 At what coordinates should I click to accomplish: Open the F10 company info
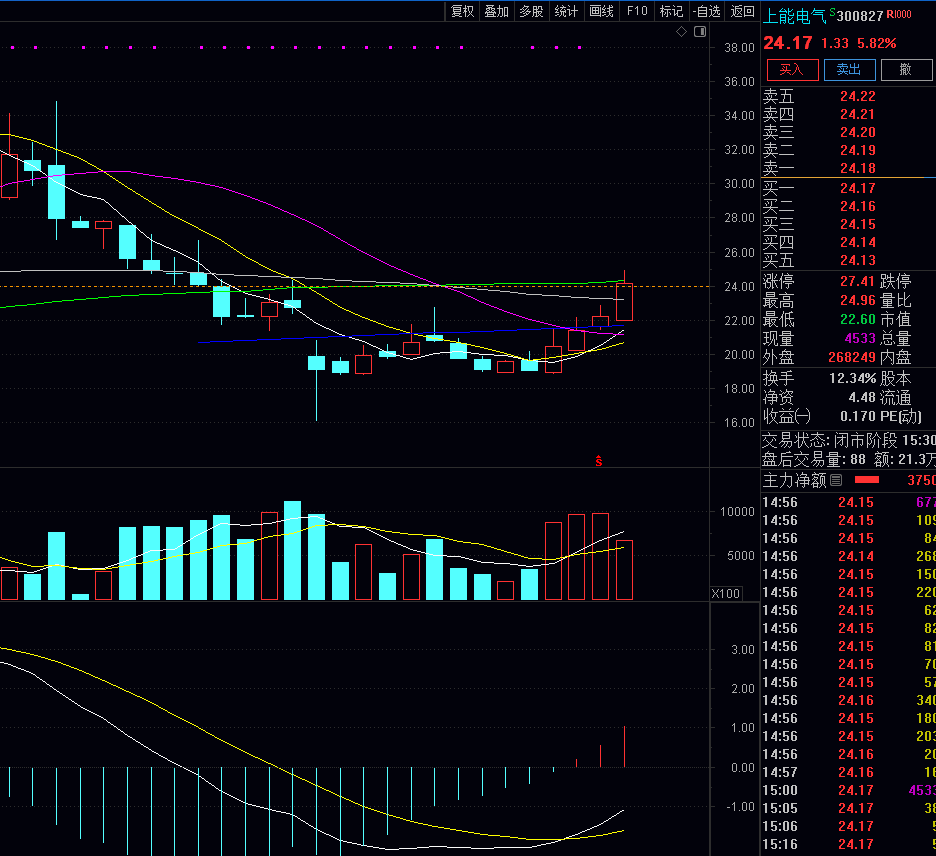click(x=637, y=11)
